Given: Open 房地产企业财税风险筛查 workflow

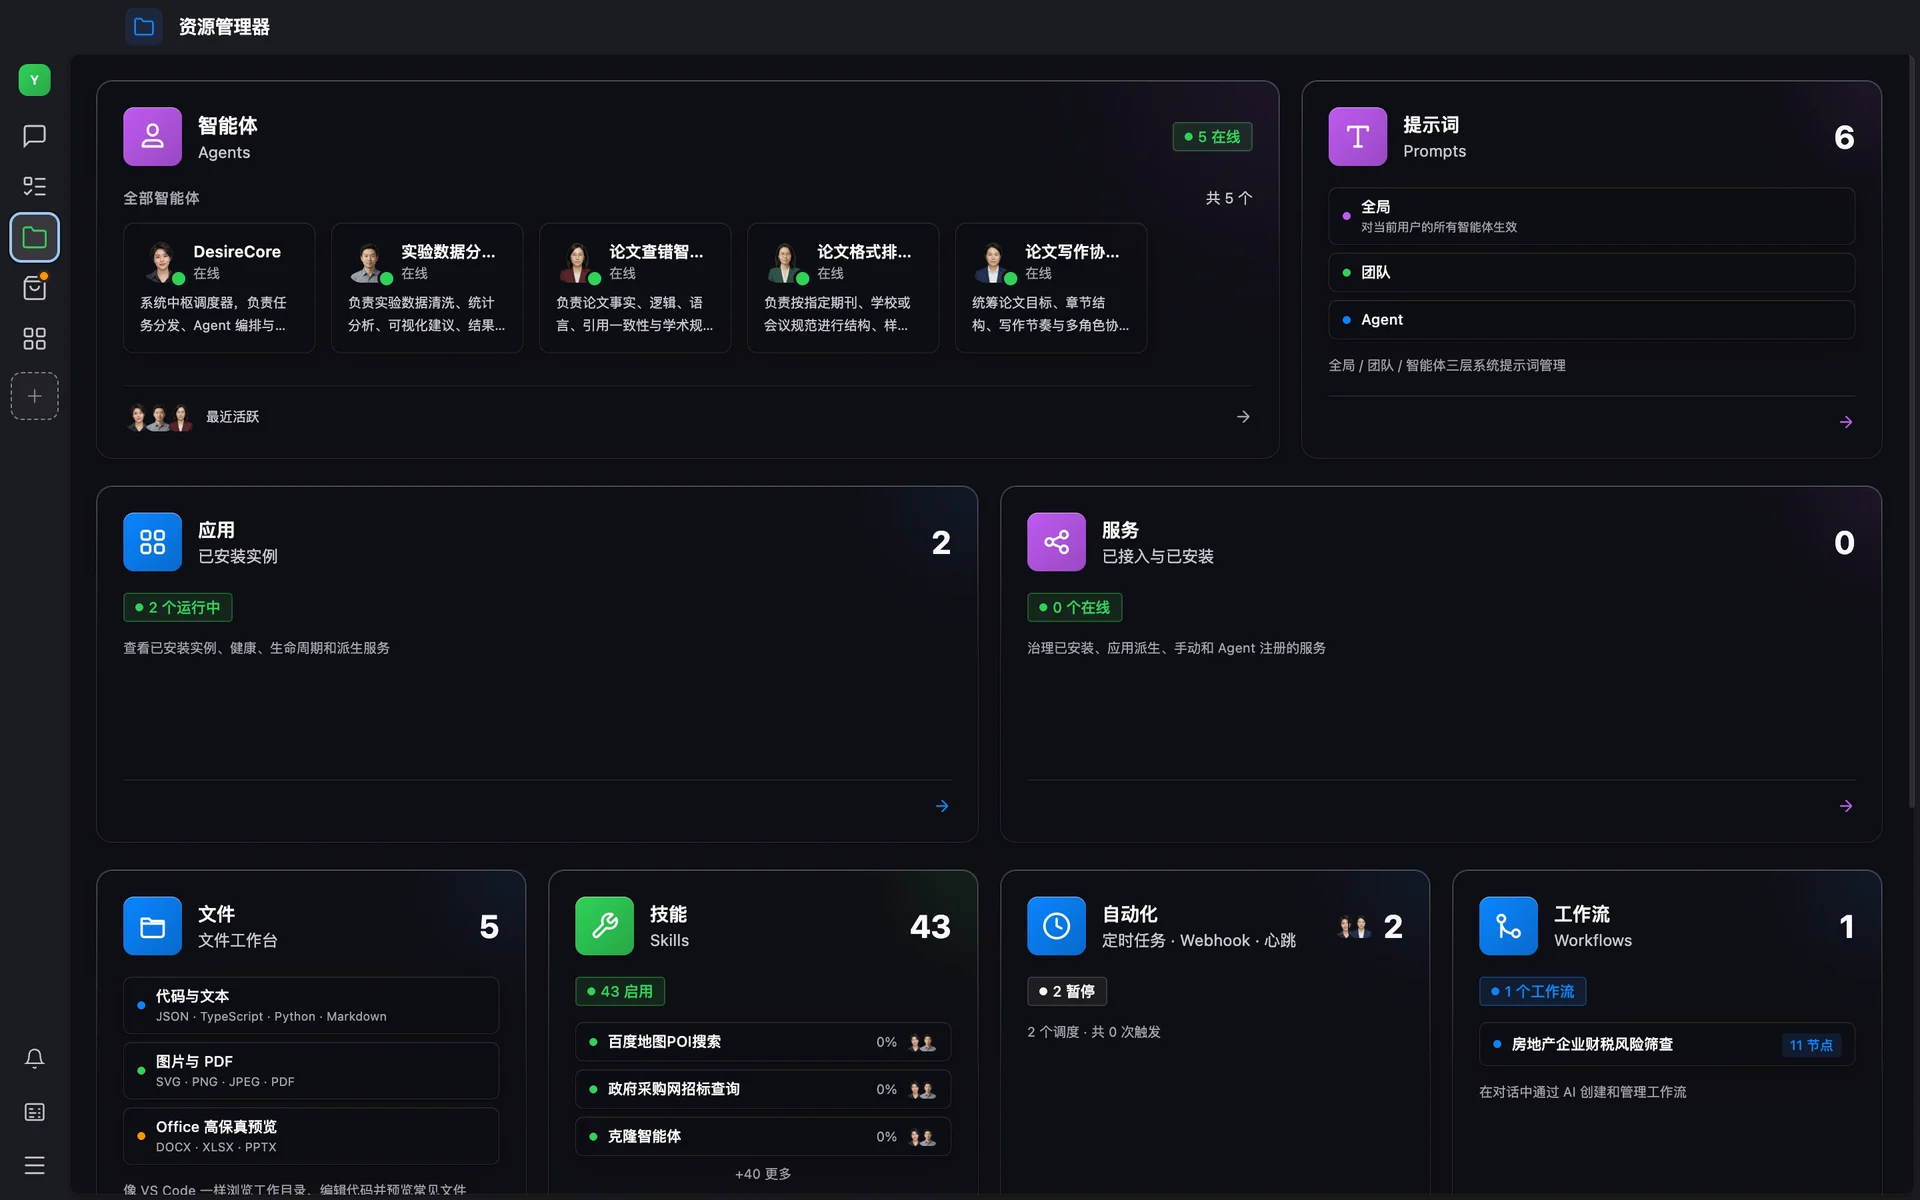Looking at the screenshot, I should [1667, 1044].
